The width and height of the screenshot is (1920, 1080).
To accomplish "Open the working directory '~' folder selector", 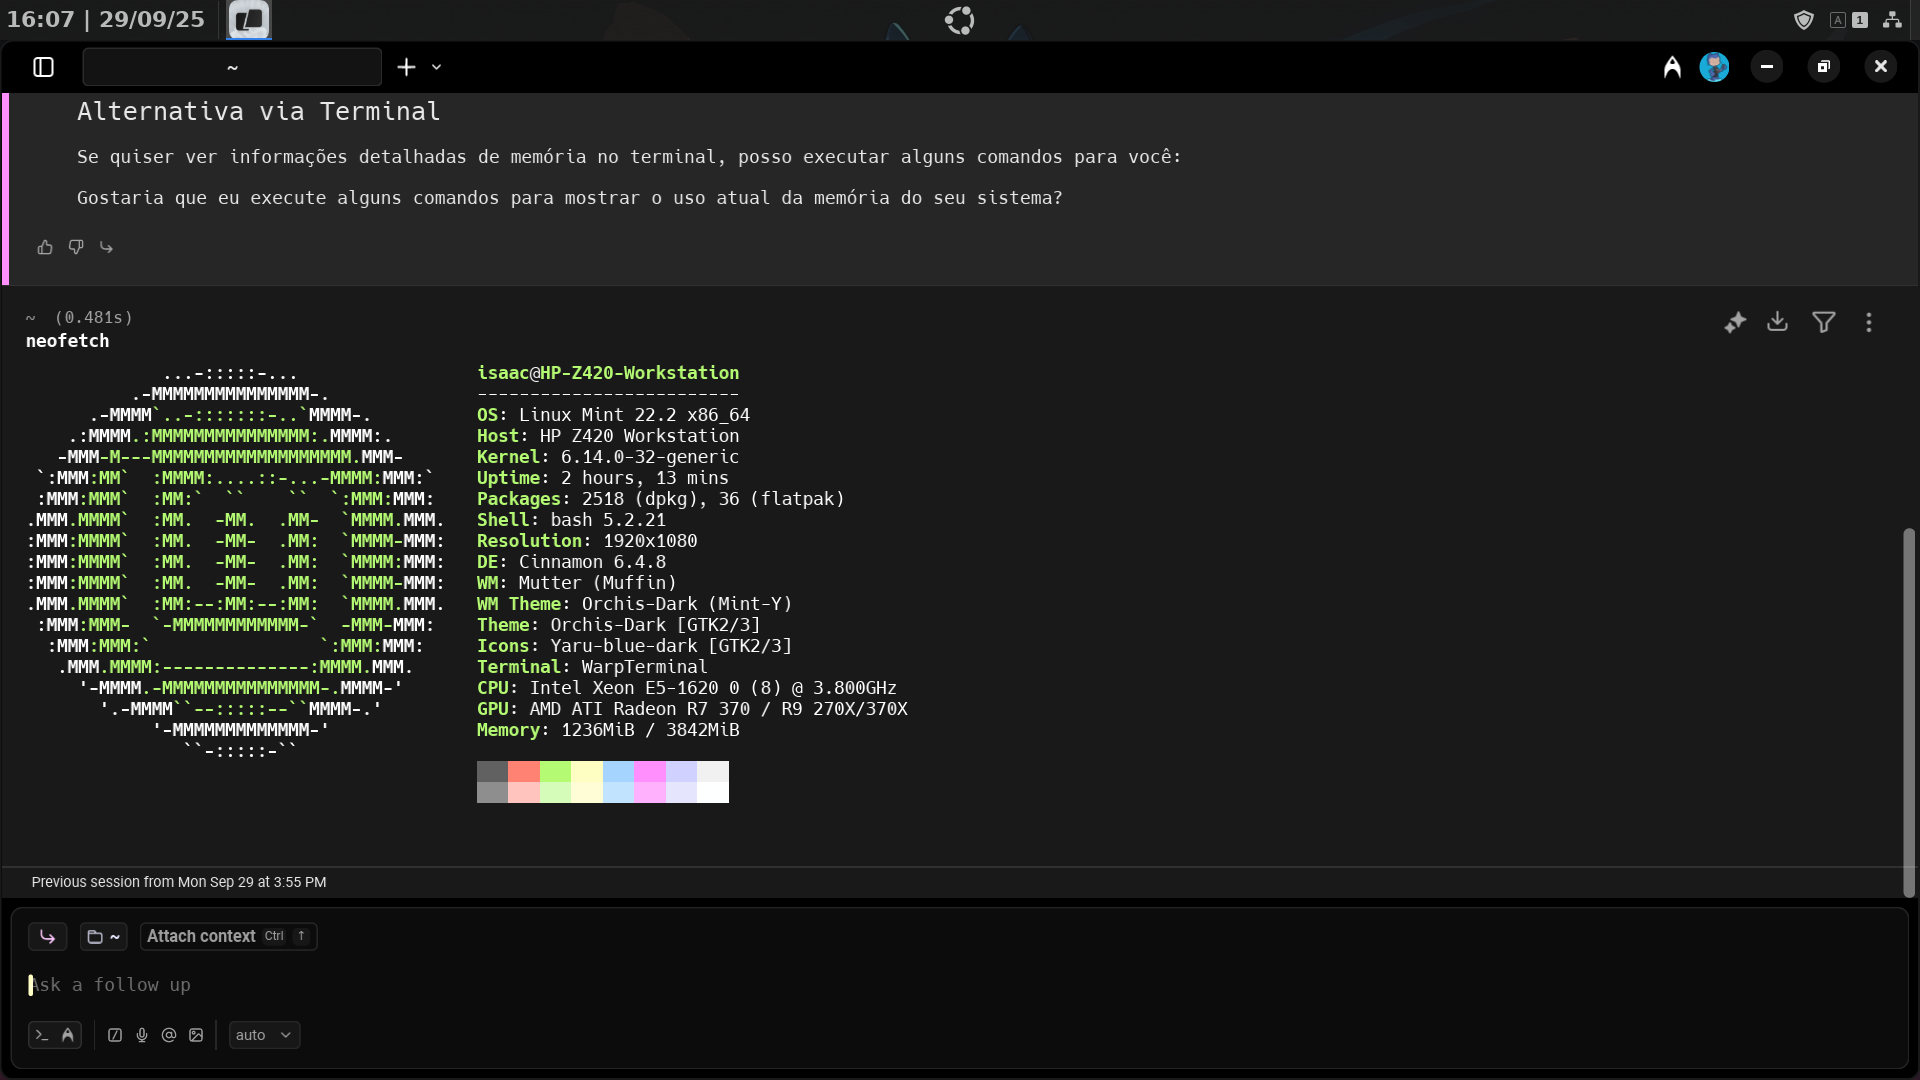I will click(103, 936).
